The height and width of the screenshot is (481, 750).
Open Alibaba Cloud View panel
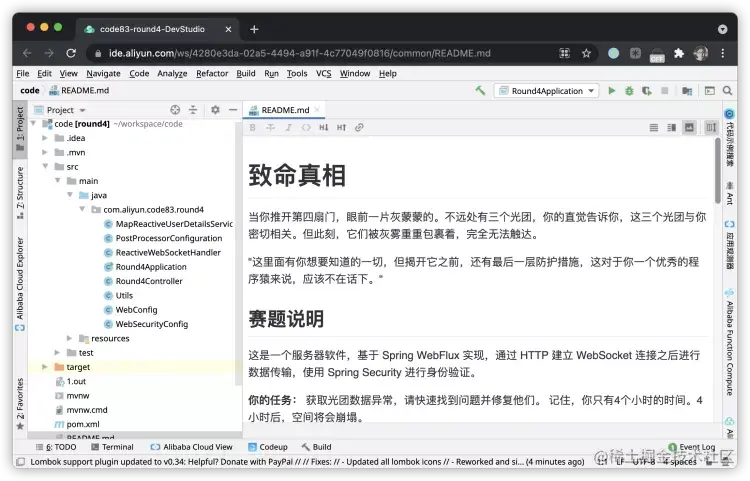[x=192, y=447]
